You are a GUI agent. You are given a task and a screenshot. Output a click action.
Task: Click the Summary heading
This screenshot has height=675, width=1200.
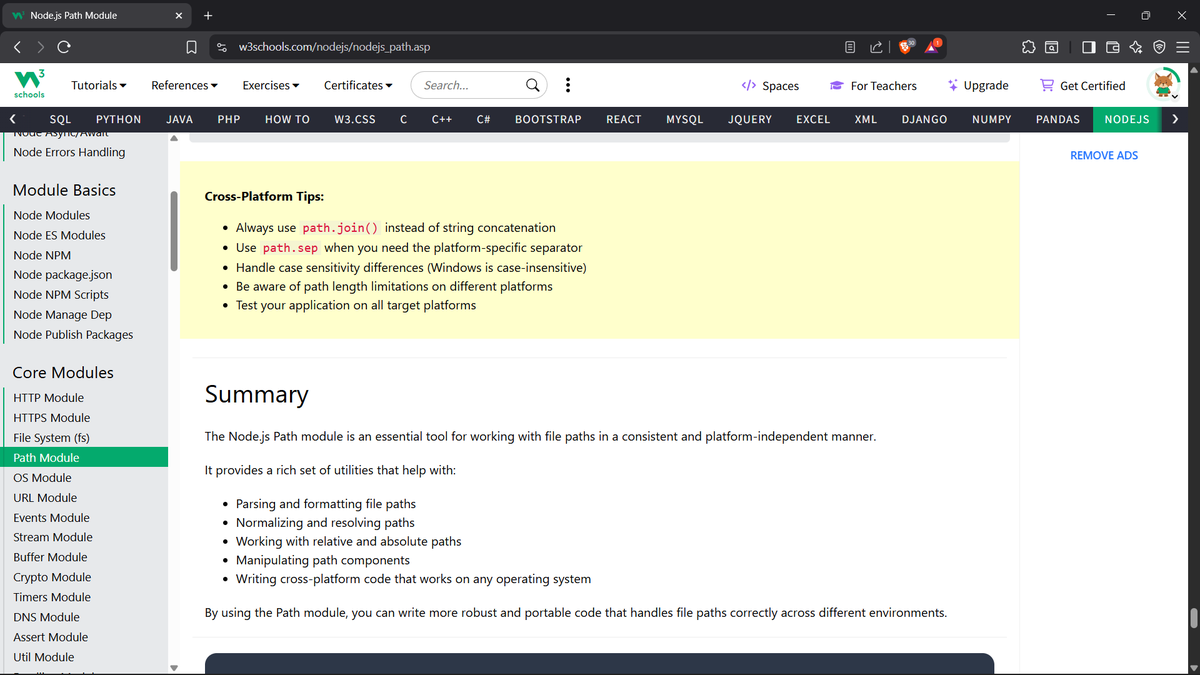(257, 394)
